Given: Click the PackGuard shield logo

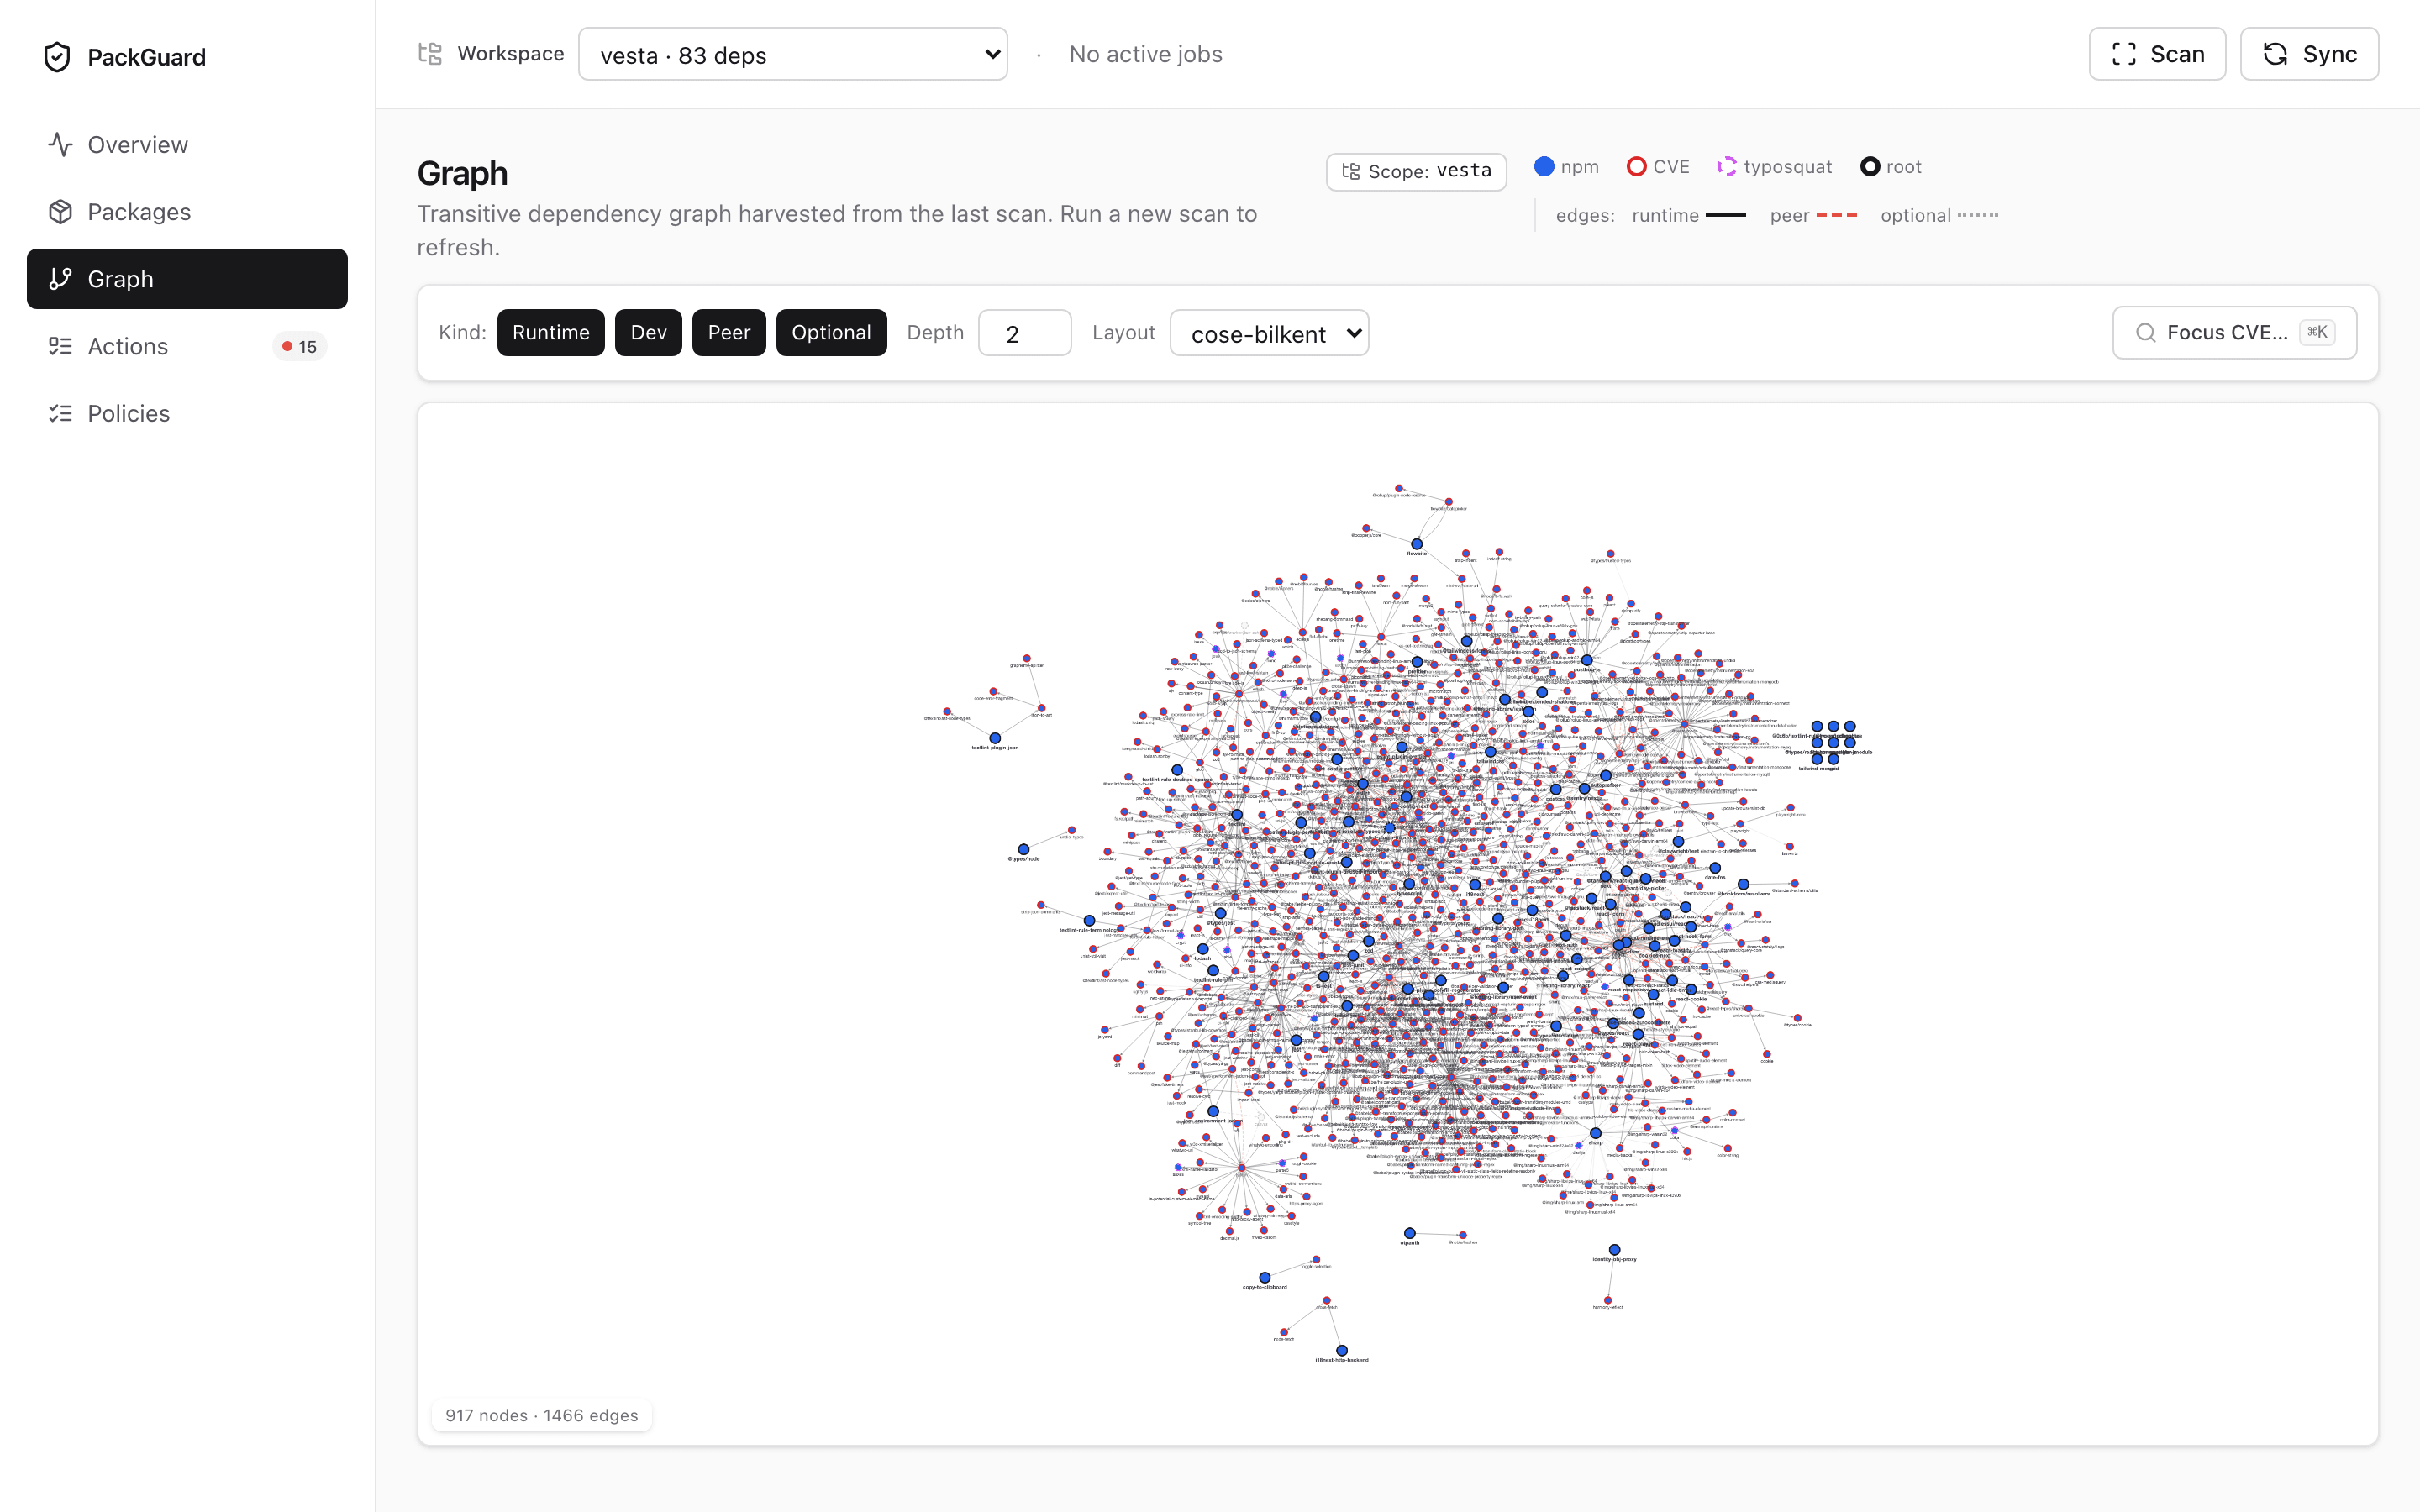Looking at the screenshot, I should click(x=57, y=57).
